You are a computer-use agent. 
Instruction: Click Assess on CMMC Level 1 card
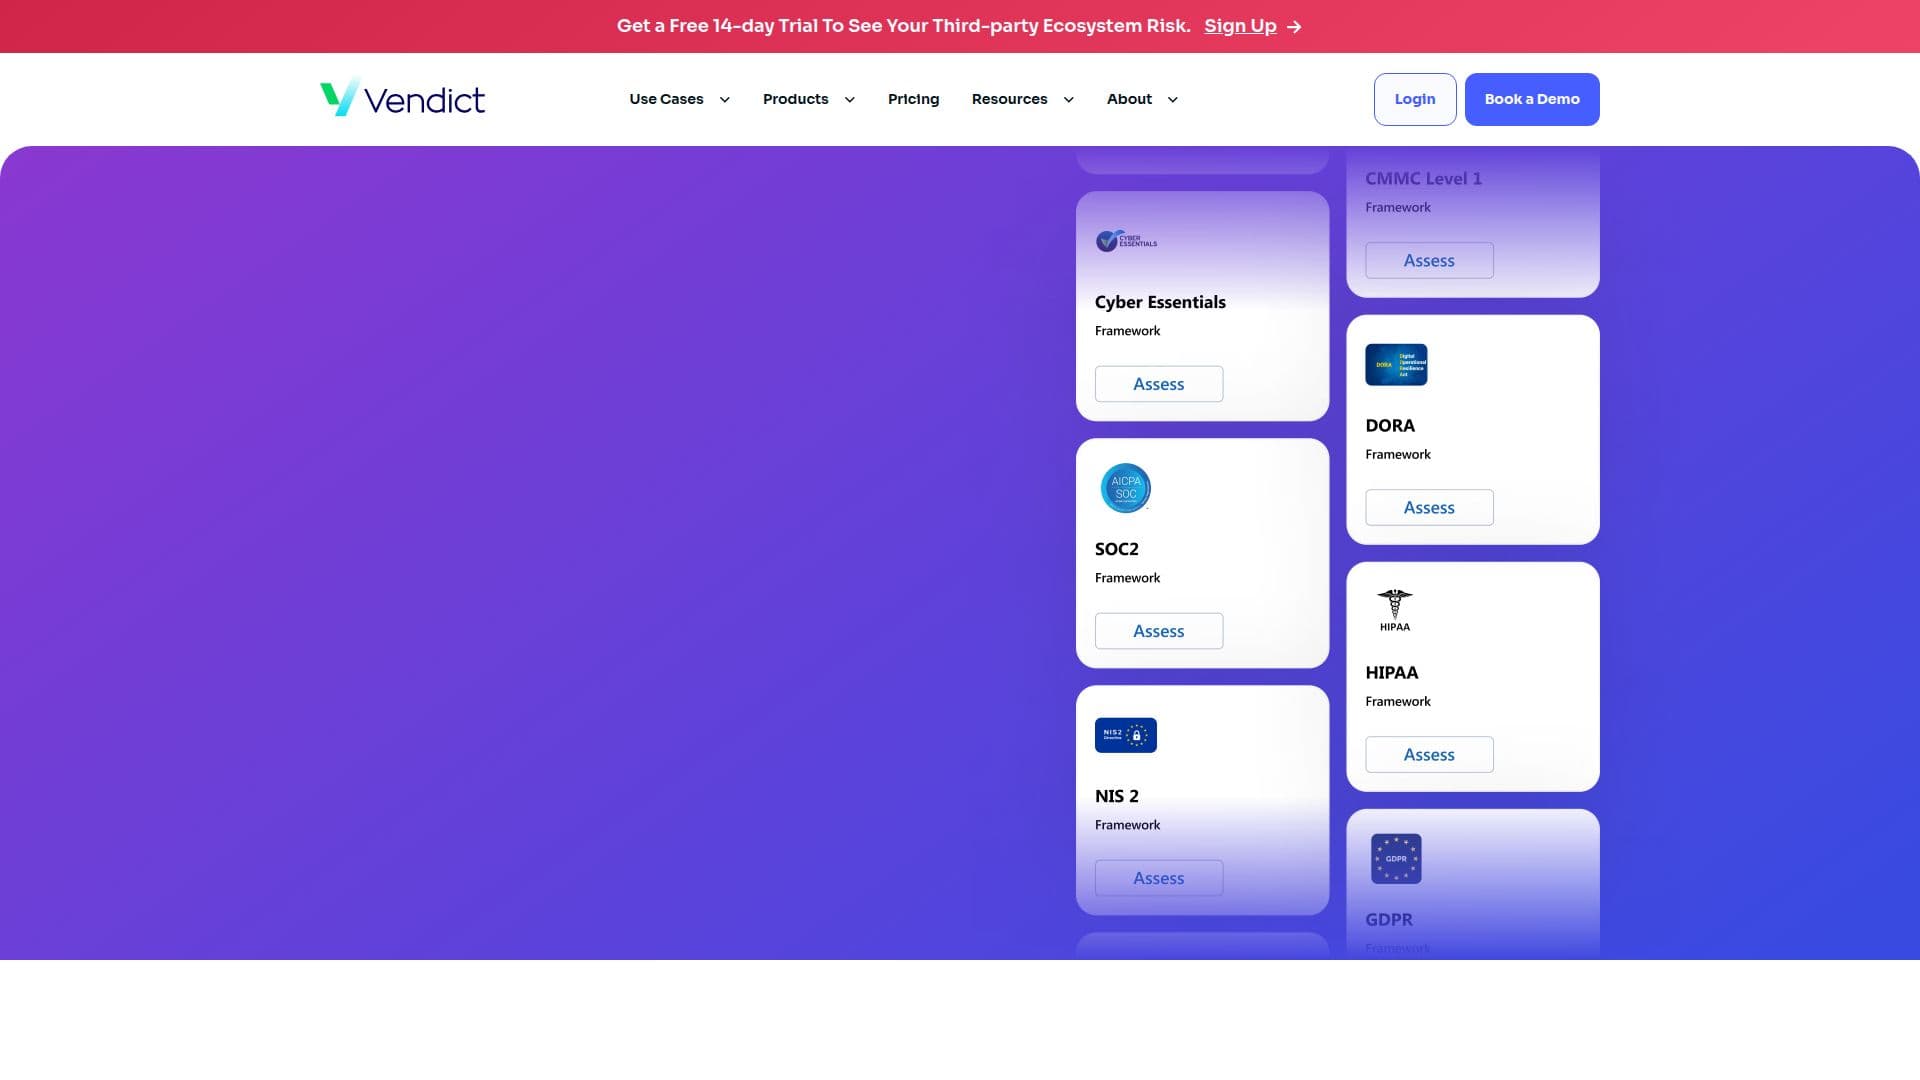(x=1429, y=260)
